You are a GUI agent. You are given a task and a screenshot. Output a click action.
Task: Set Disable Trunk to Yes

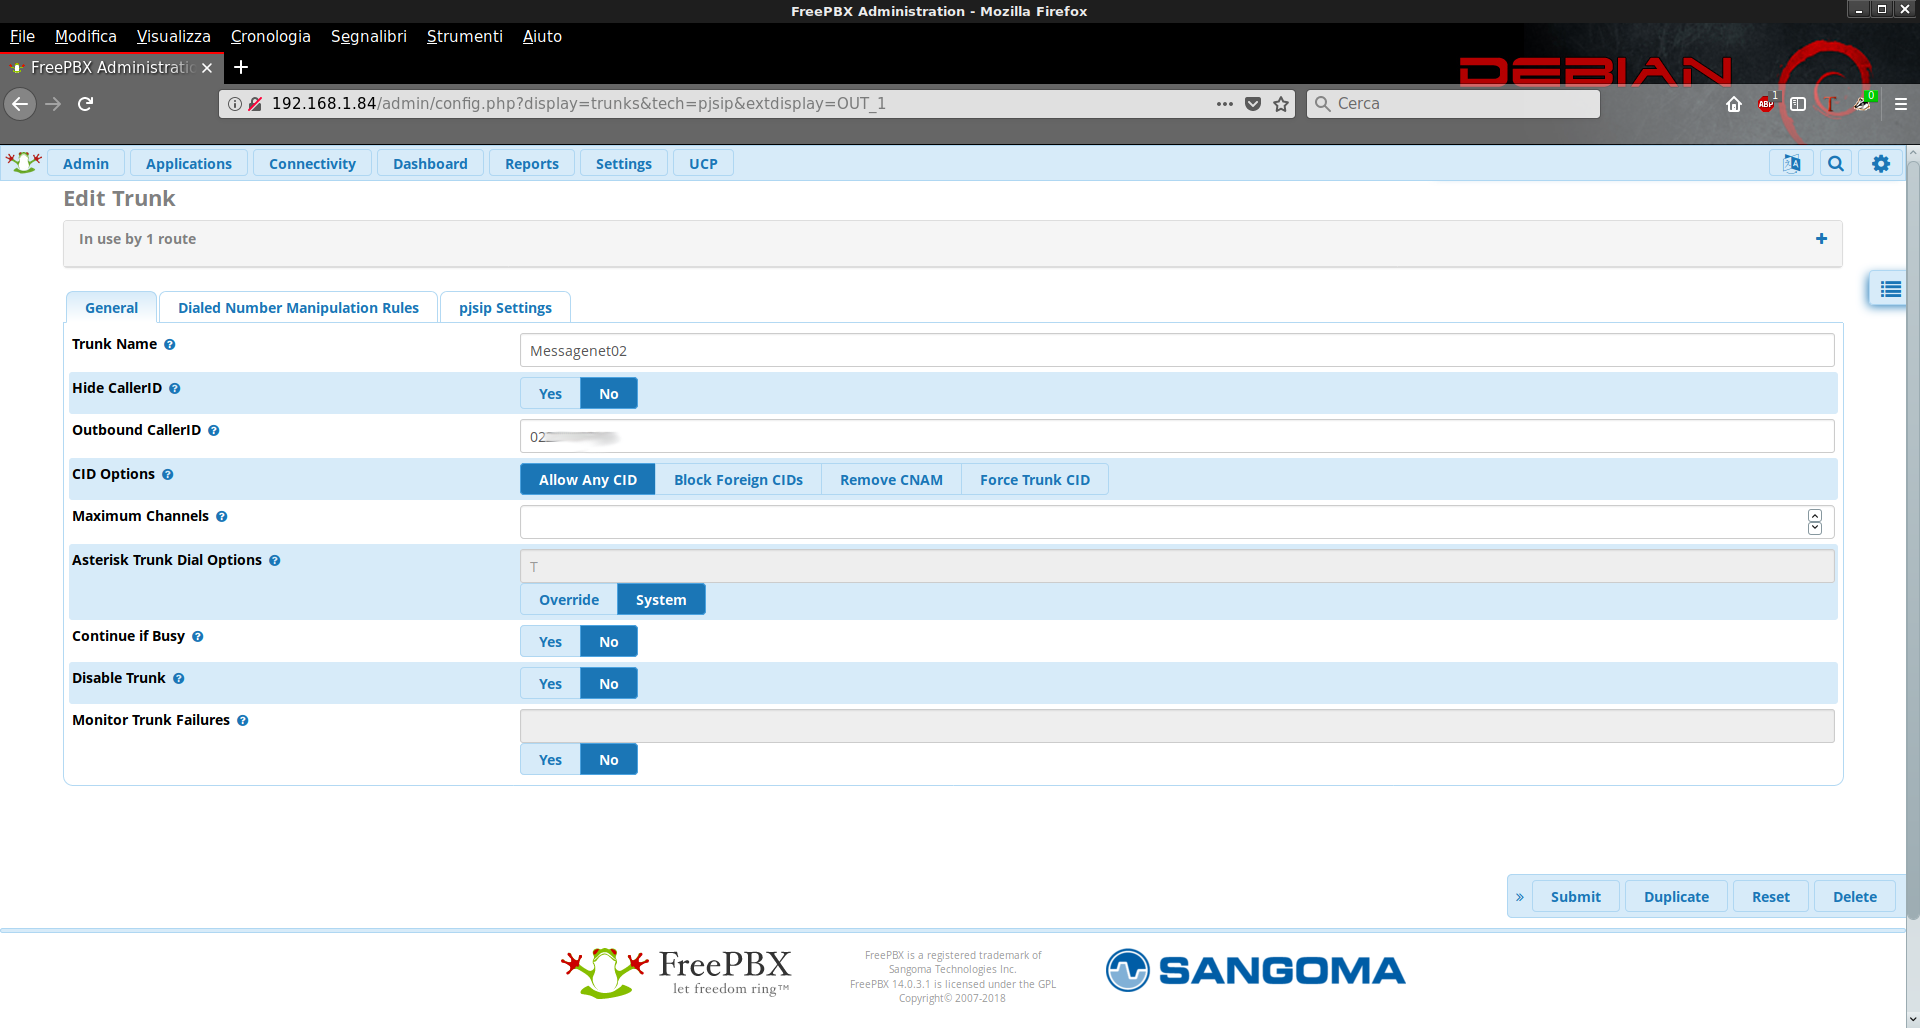[550, 684]
